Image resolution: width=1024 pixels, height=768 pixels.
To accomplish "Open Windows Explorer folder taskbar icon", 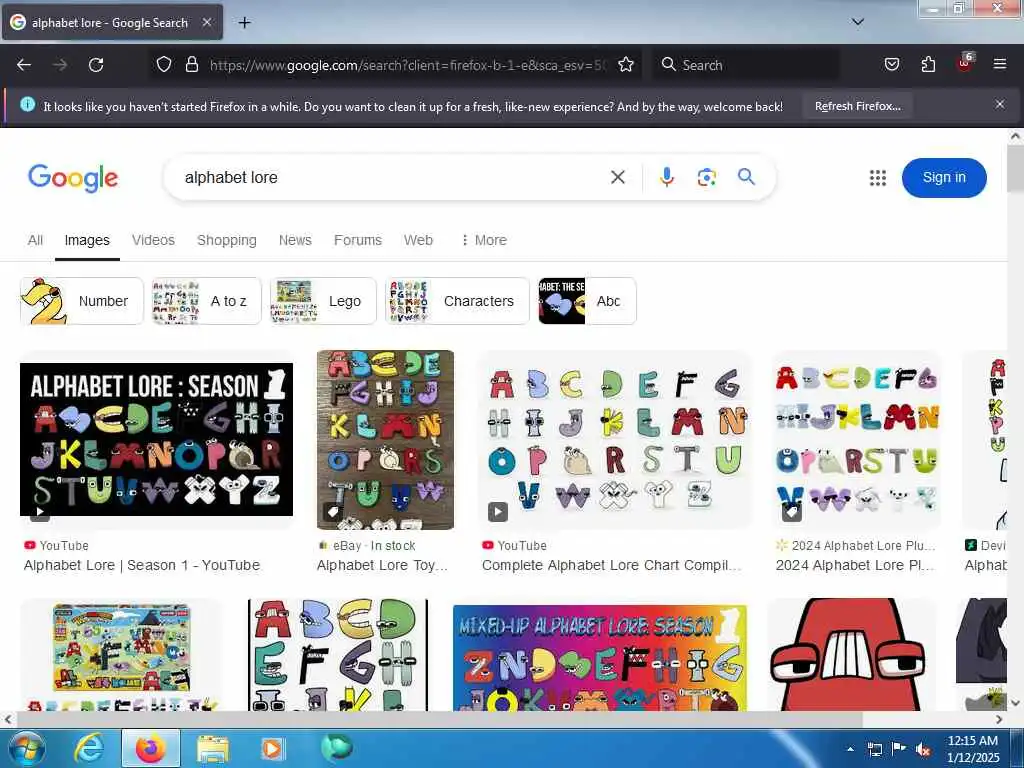I will 212,748.
